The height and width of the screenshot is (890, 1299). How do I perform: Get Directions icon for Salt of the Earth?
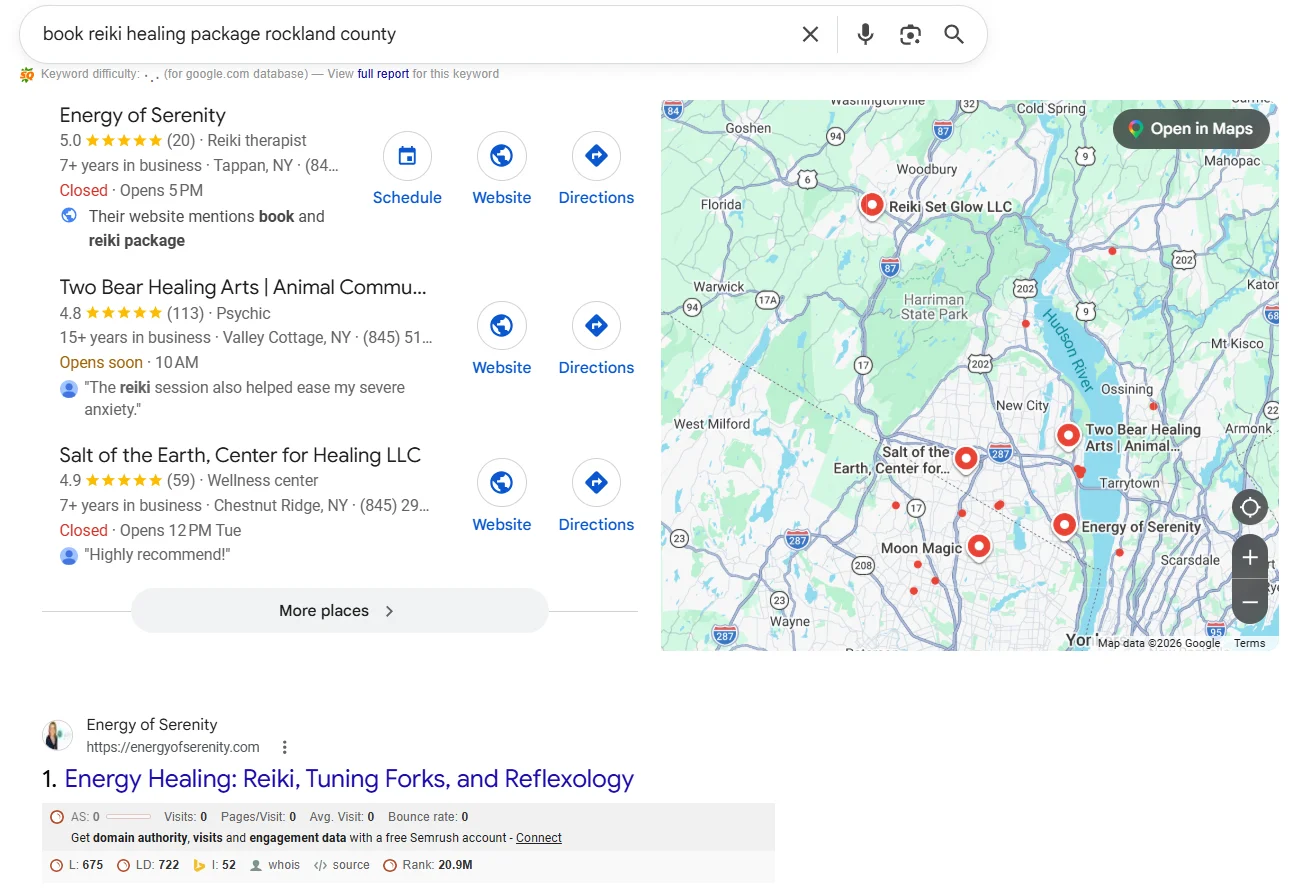pyautogui.click(x=596, y=483)
